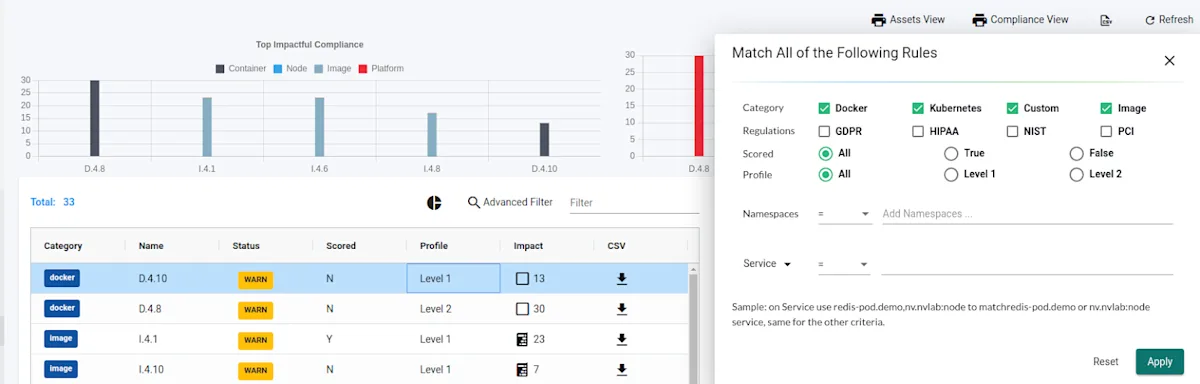The height and width of the screenshot is (384, 1200).
Task: Select Scored All radio button
Action: click(825, 154)
